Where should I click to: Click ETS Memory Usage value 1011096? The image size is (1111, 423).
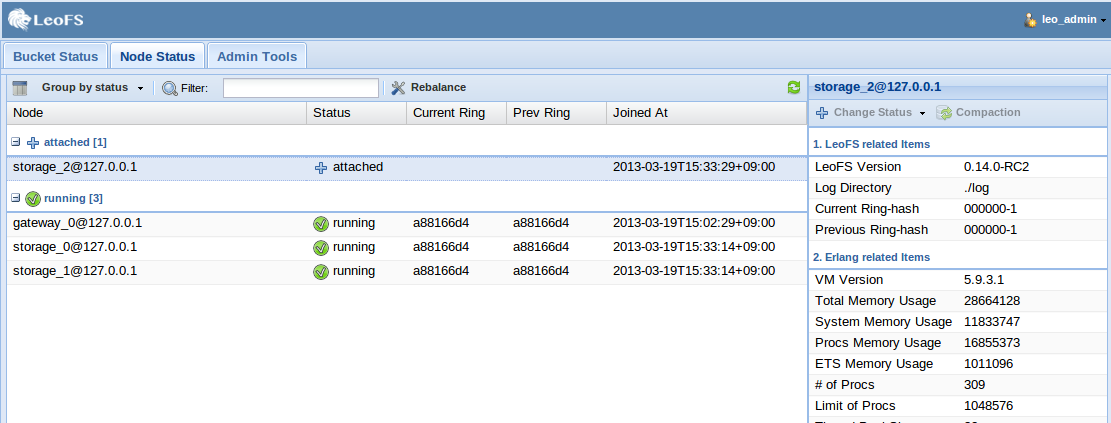tap(988, 364)
